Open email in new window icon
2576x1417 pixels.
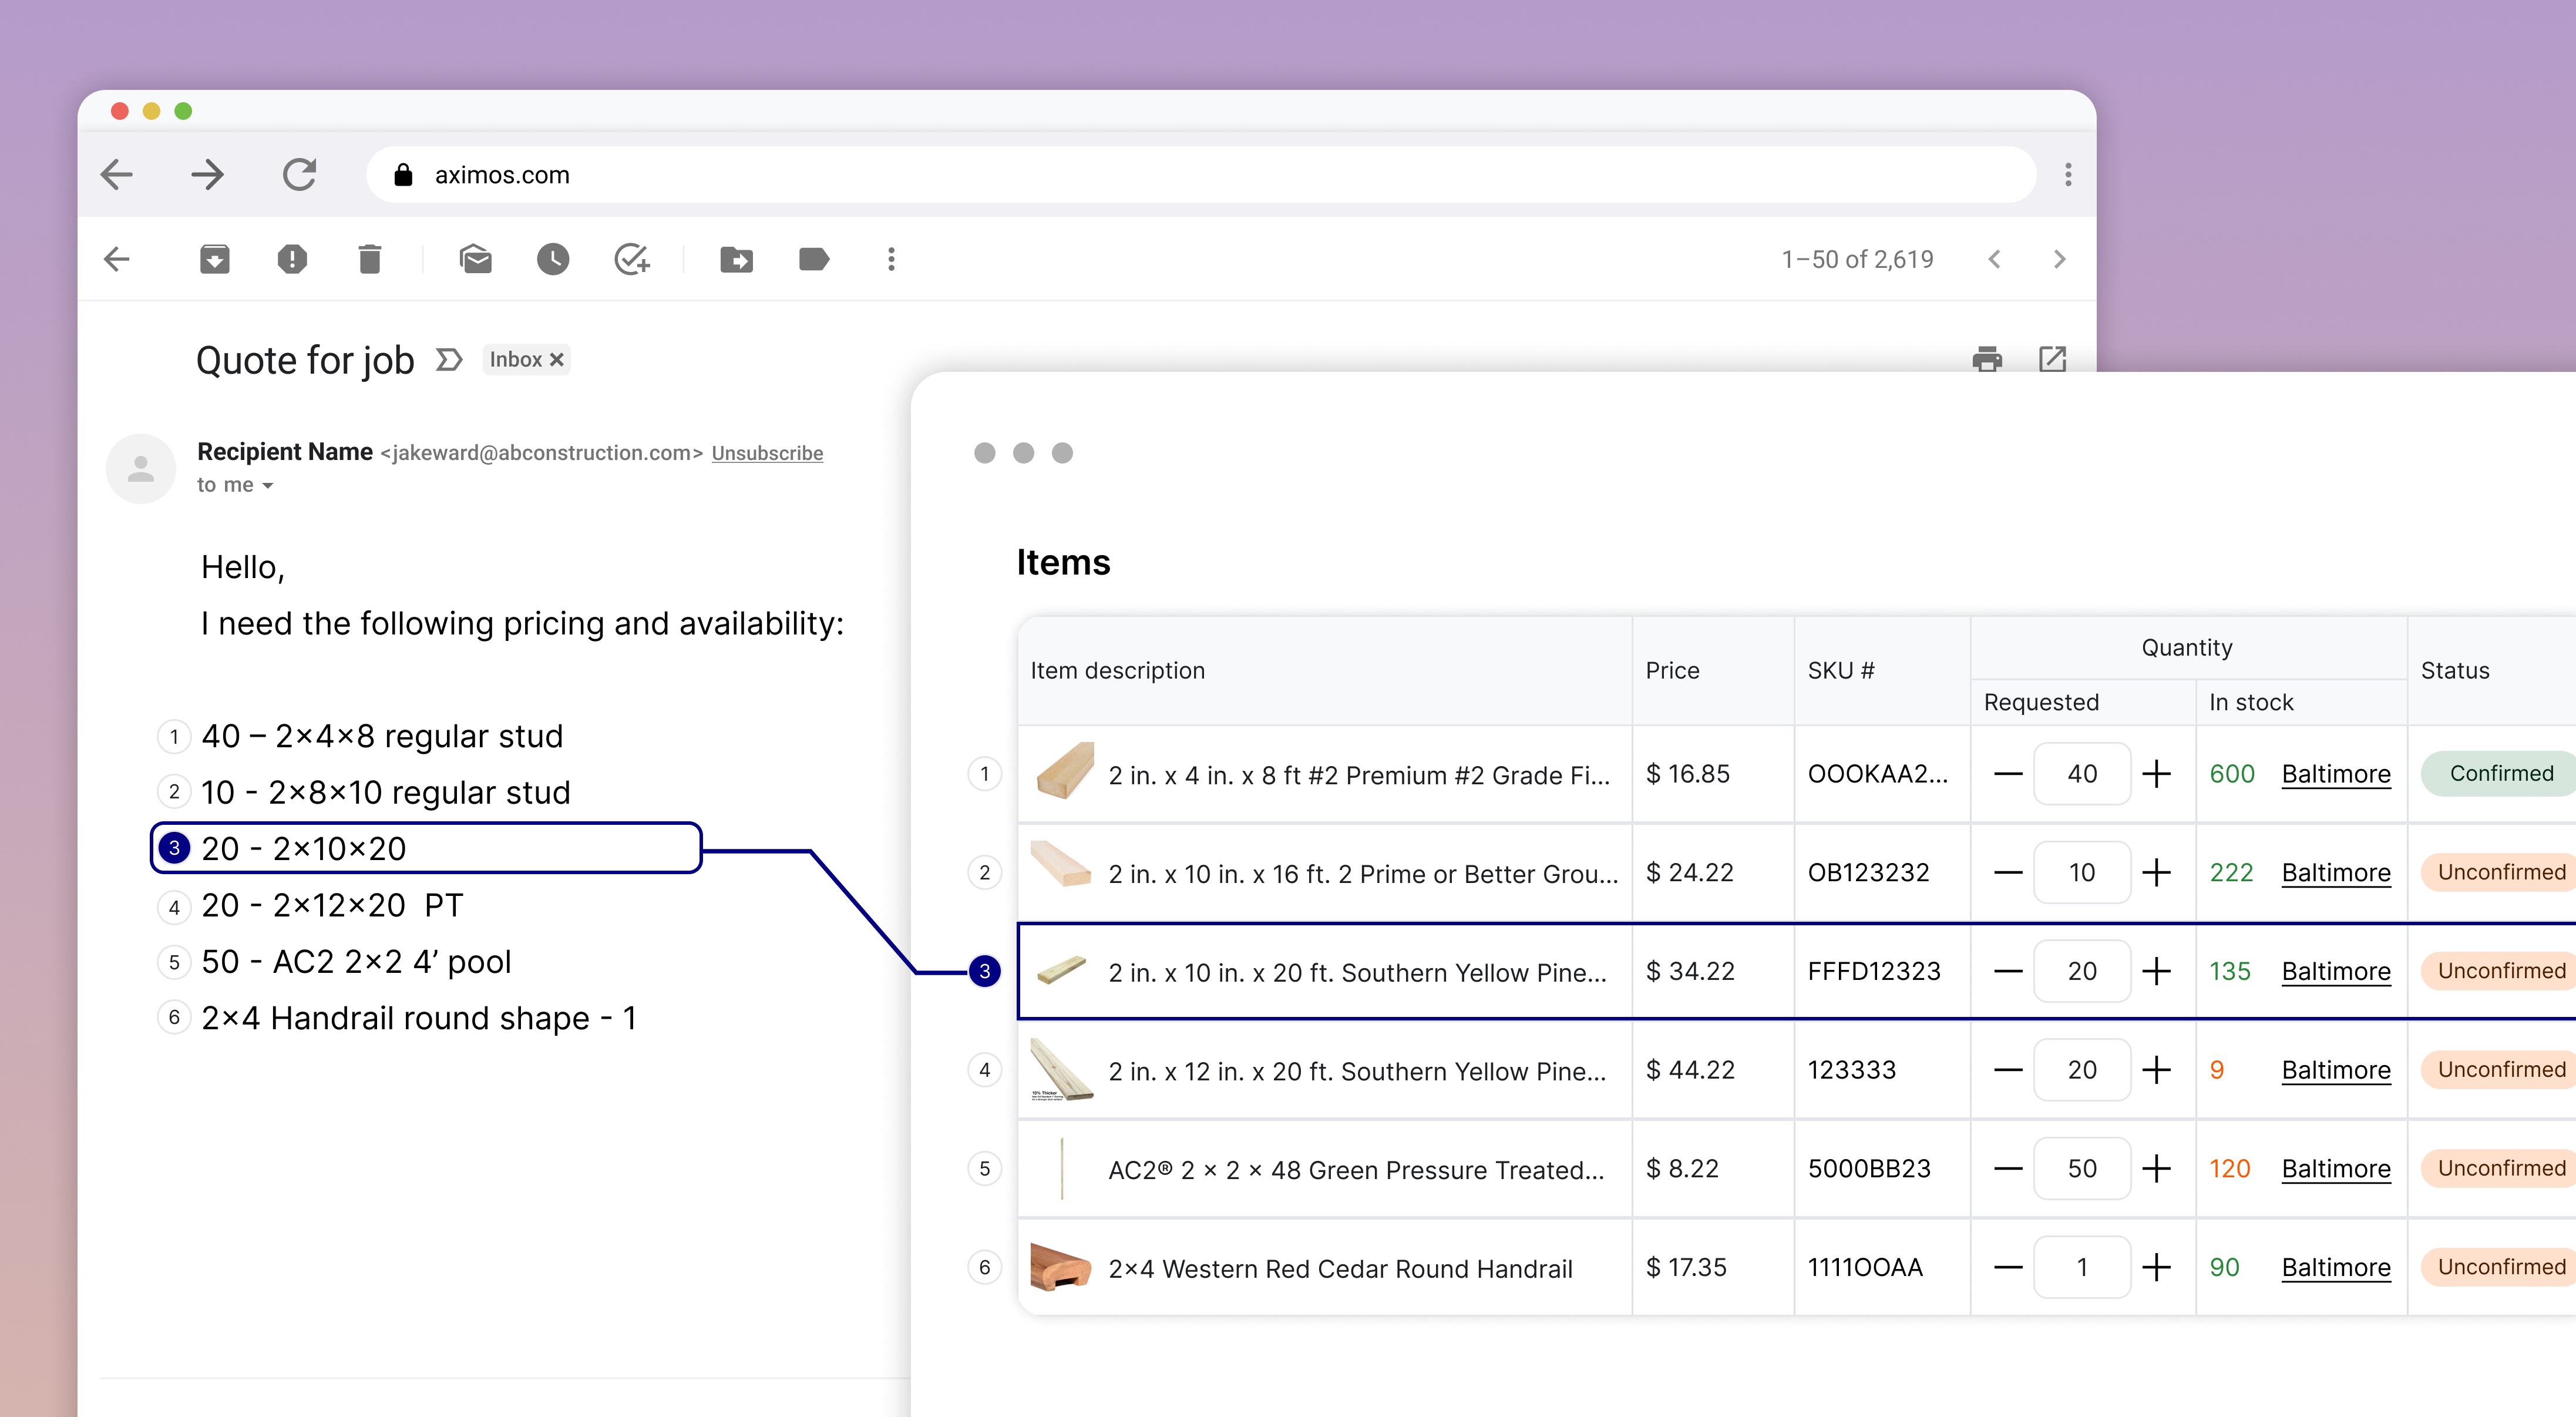[2052, 359]
